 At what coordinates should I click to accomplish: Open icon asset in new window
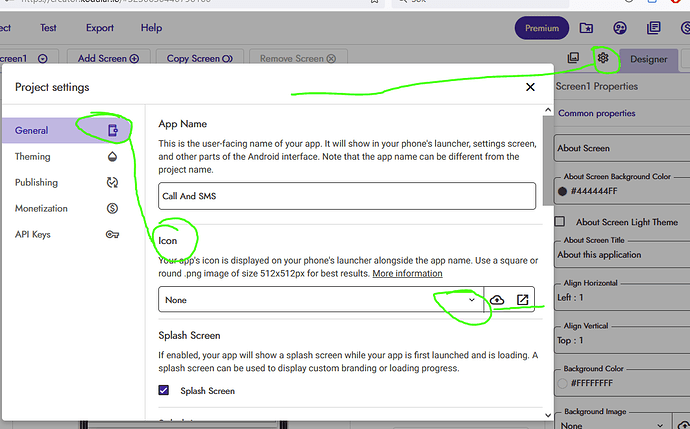pos(522,300)
